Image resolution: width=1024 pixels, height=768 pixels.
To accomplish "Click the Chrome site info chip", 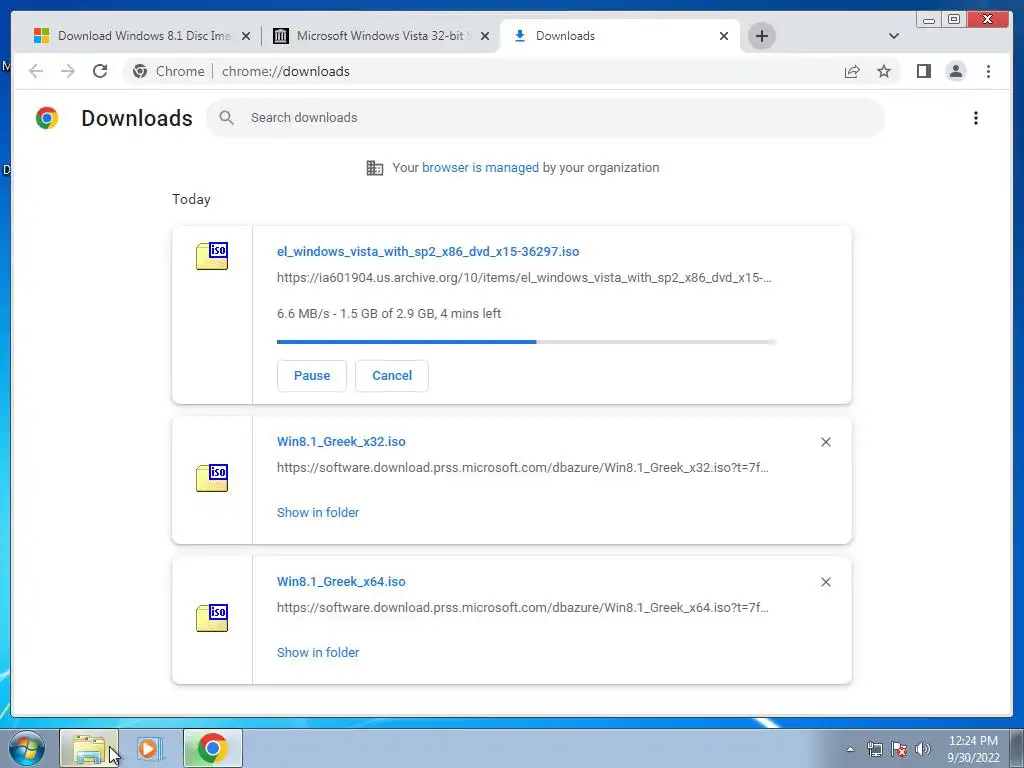I will pos(168,71).
